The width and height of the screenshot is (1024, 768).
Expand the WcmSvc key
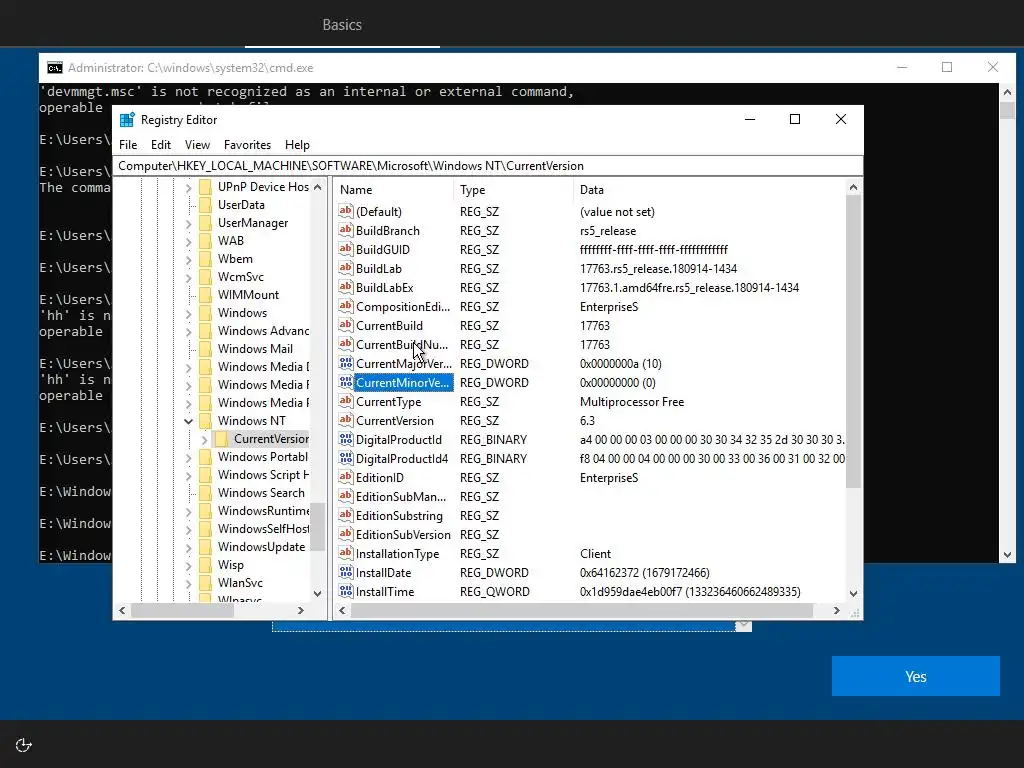click(x=188, y=277)
